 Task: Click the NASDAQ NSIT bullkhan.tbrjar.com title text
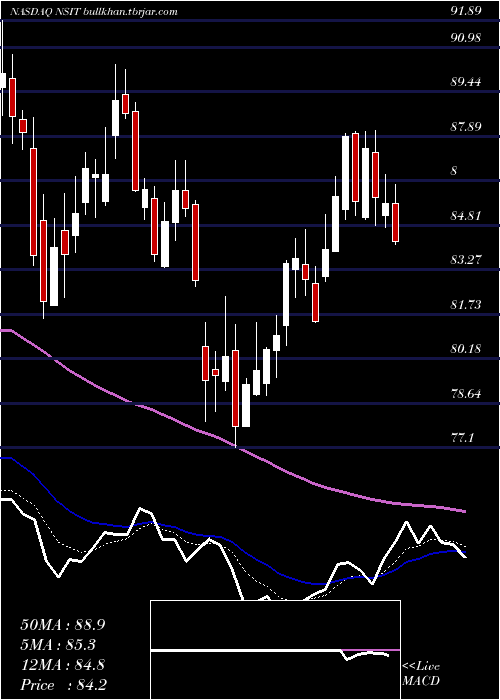[x=93, y=12]
